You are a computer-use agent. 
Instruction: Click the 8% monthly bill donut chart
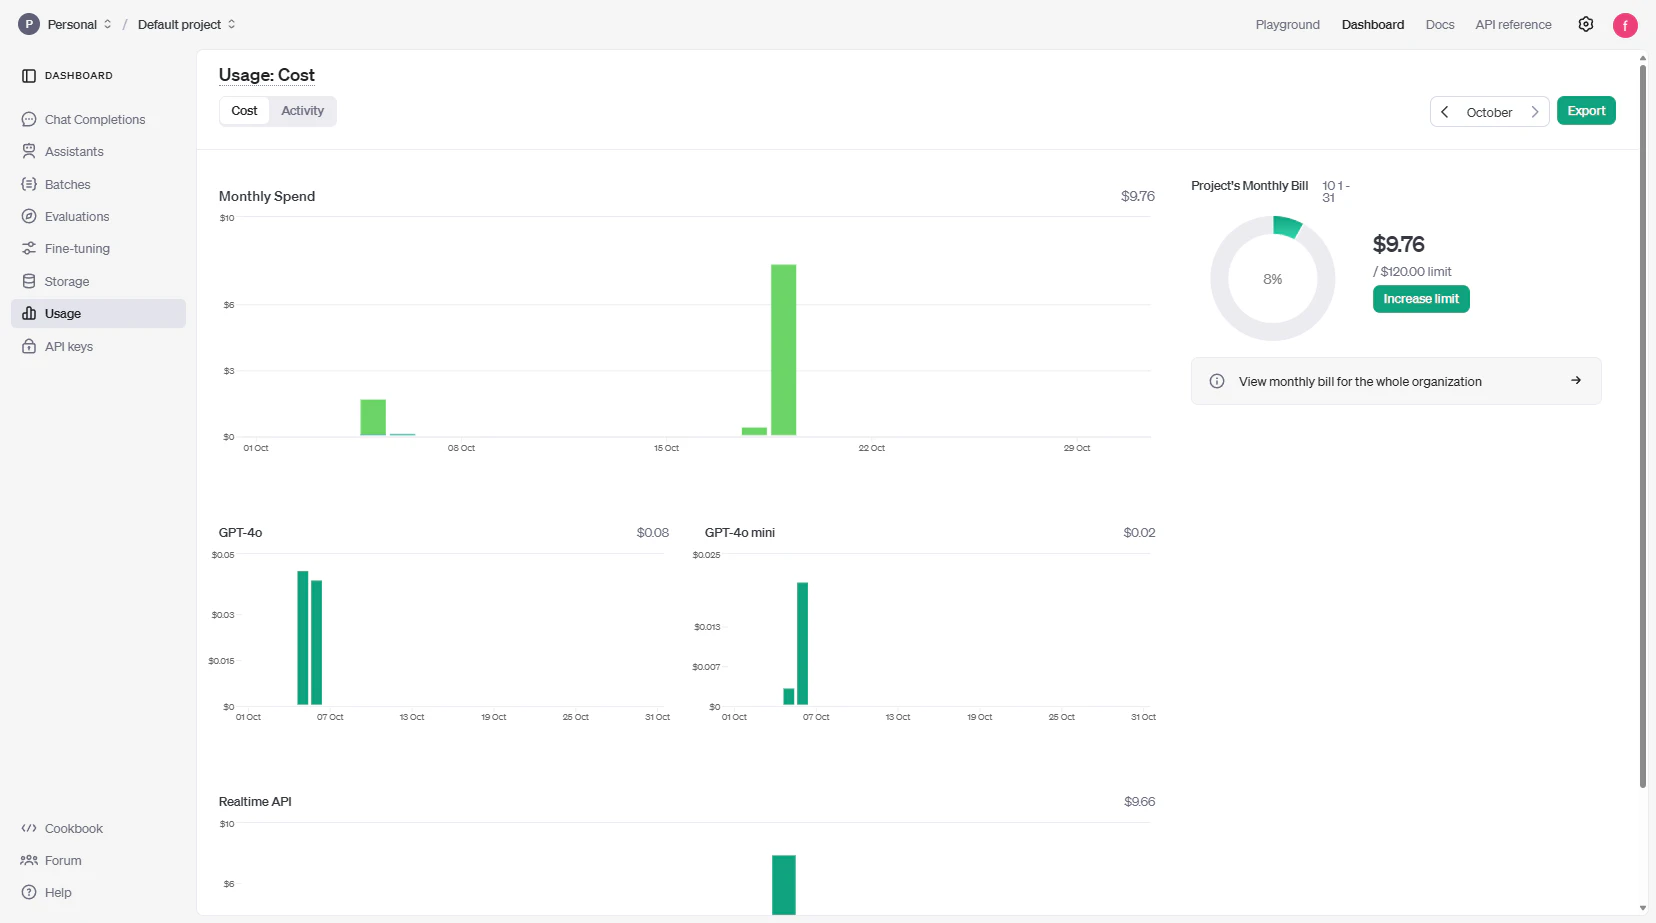point(1273,279)
